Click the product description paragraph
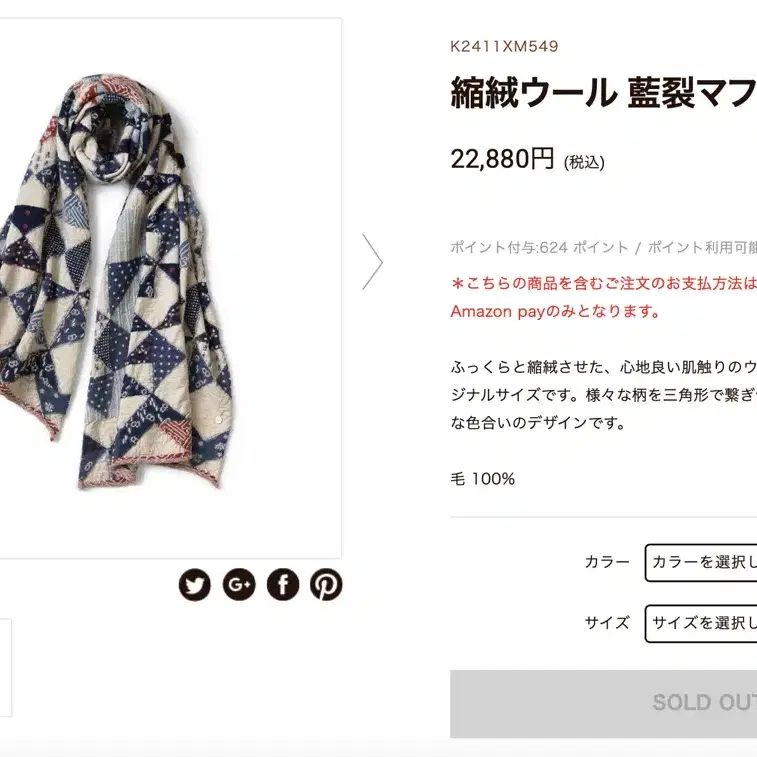This screenshot has width=757, height=757. [603, 395]
